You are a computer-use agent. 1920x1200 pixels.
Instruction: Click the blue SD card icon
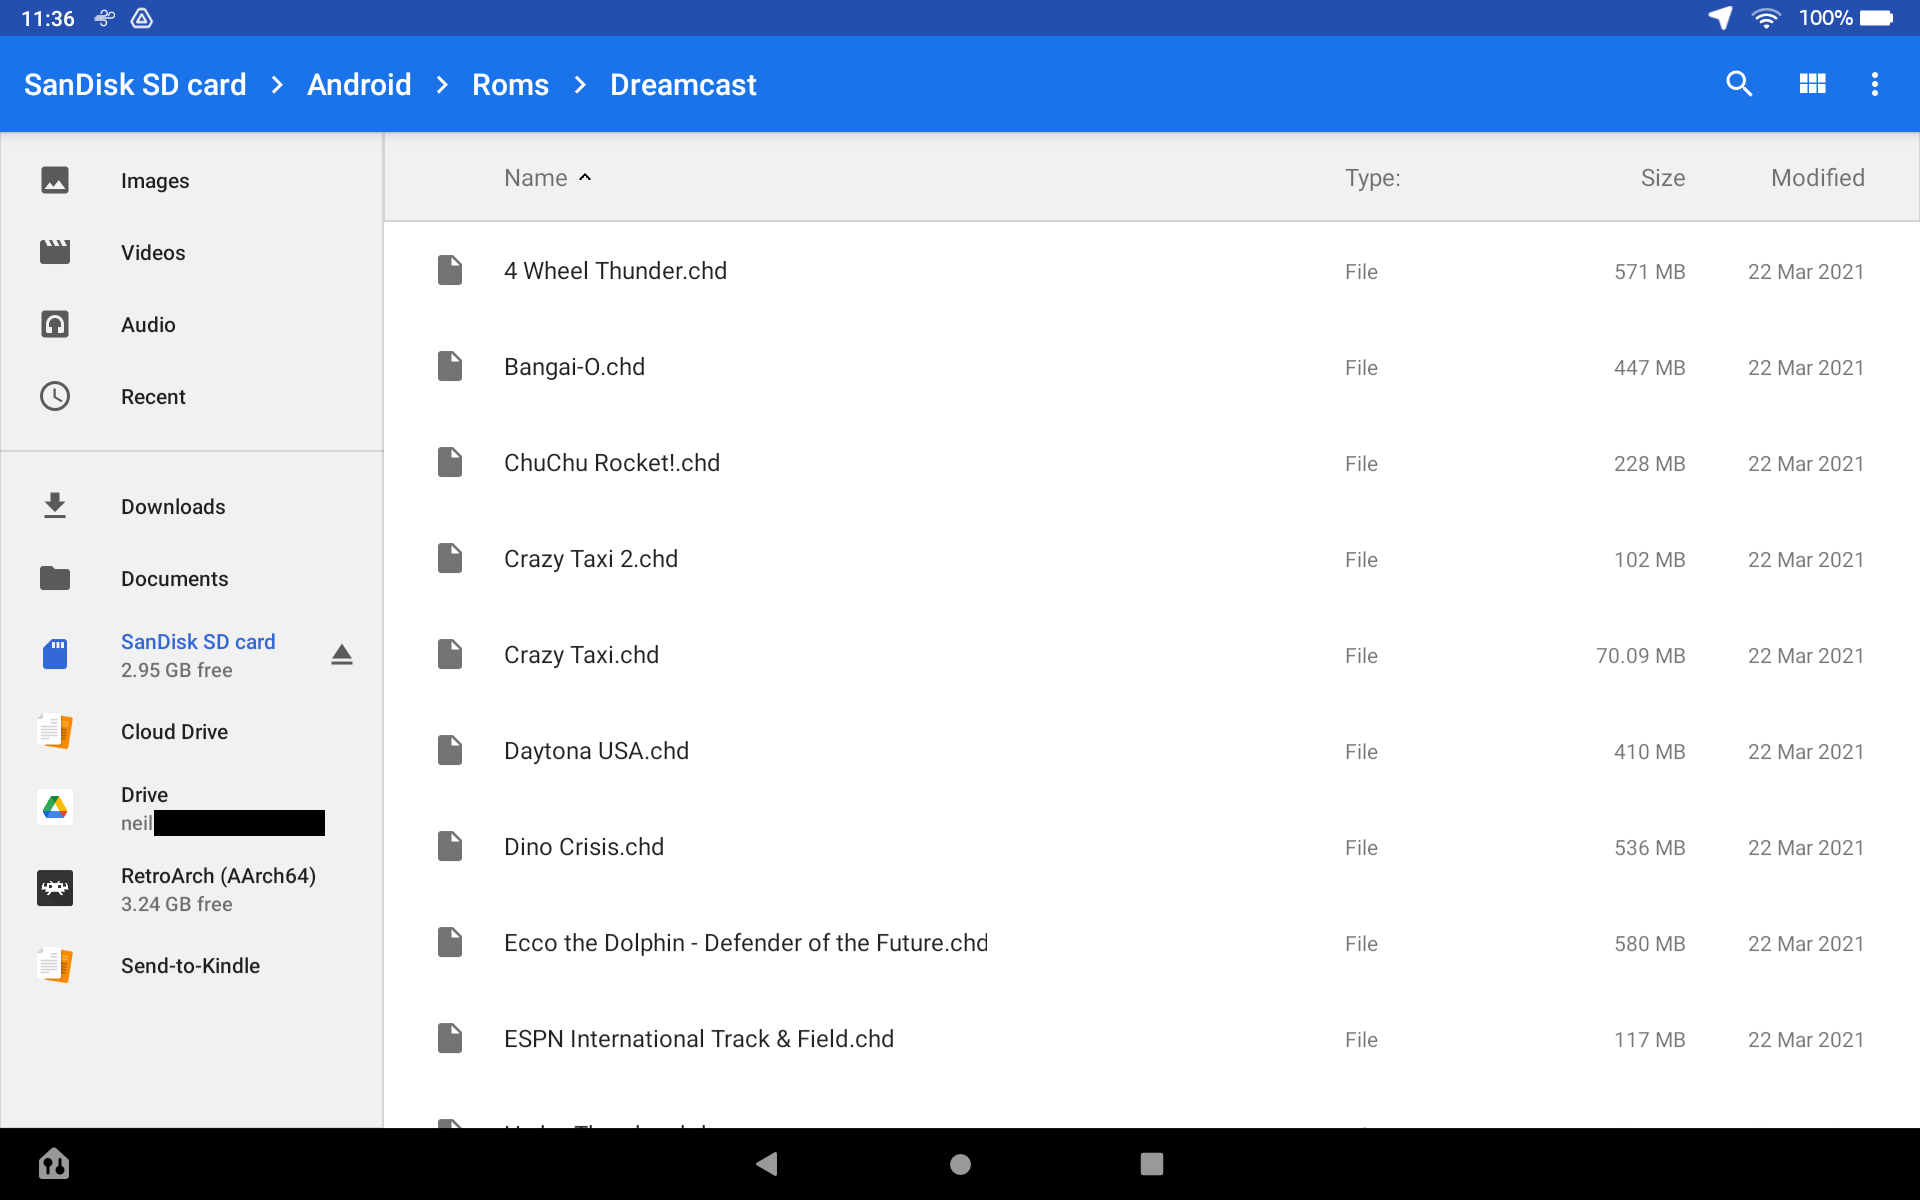(x=55, y=655)
